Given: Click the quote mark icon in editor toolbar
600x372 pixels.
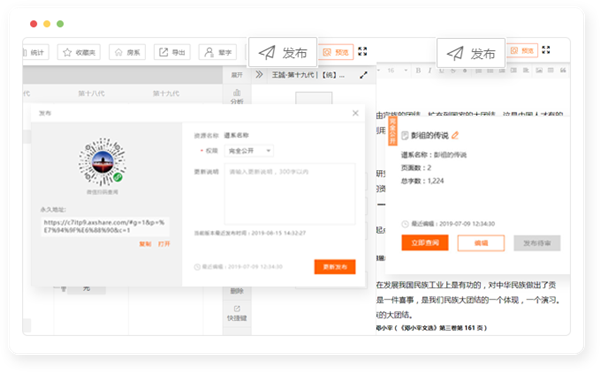Looking at the screenshot, I should point(563,70).
